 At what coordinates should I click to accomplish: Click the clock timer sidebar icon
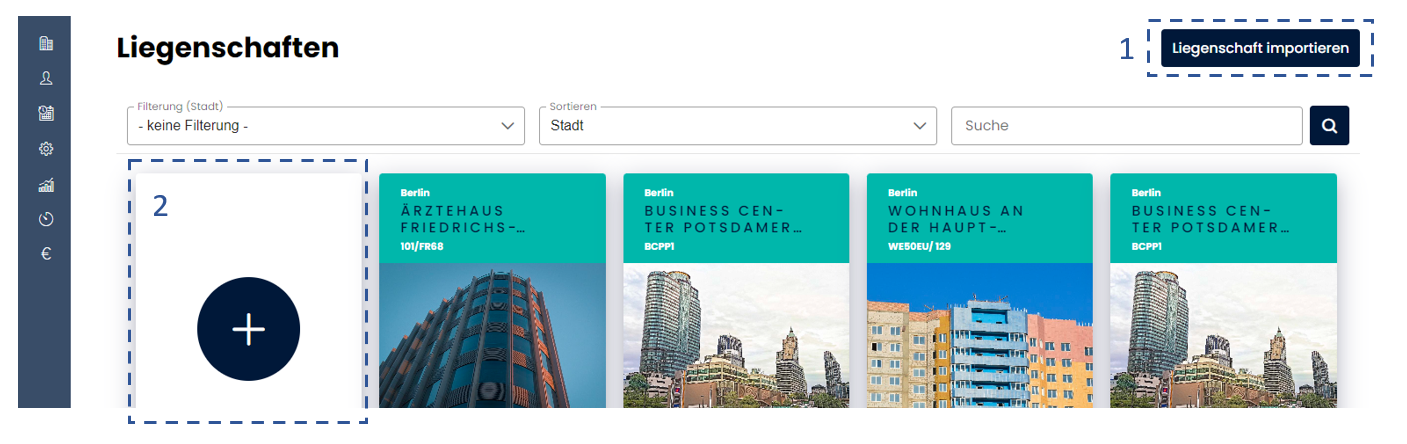click(45, 219)
